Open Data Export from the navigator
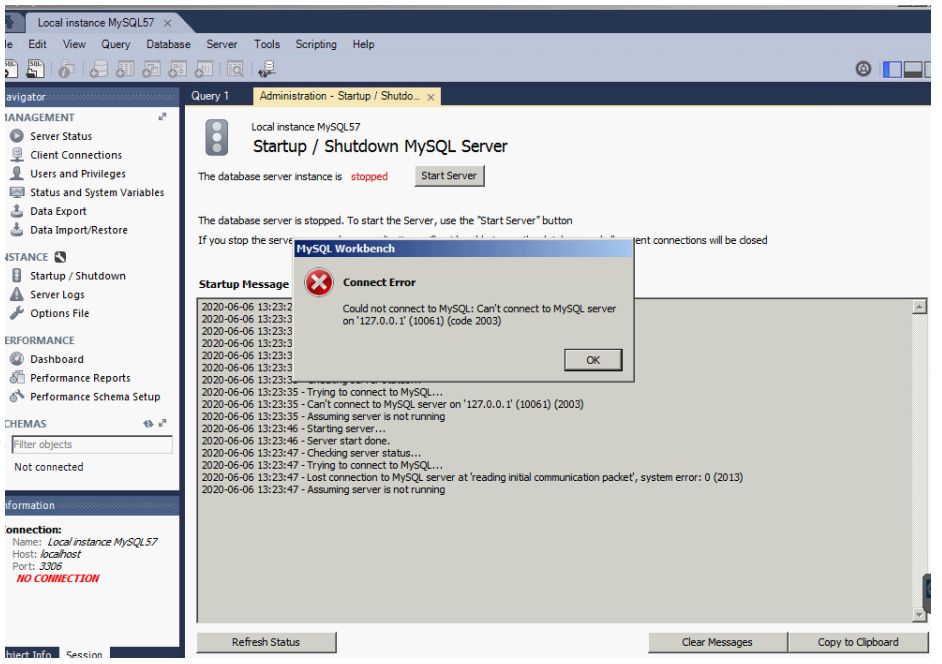 (x=58, y=211)
